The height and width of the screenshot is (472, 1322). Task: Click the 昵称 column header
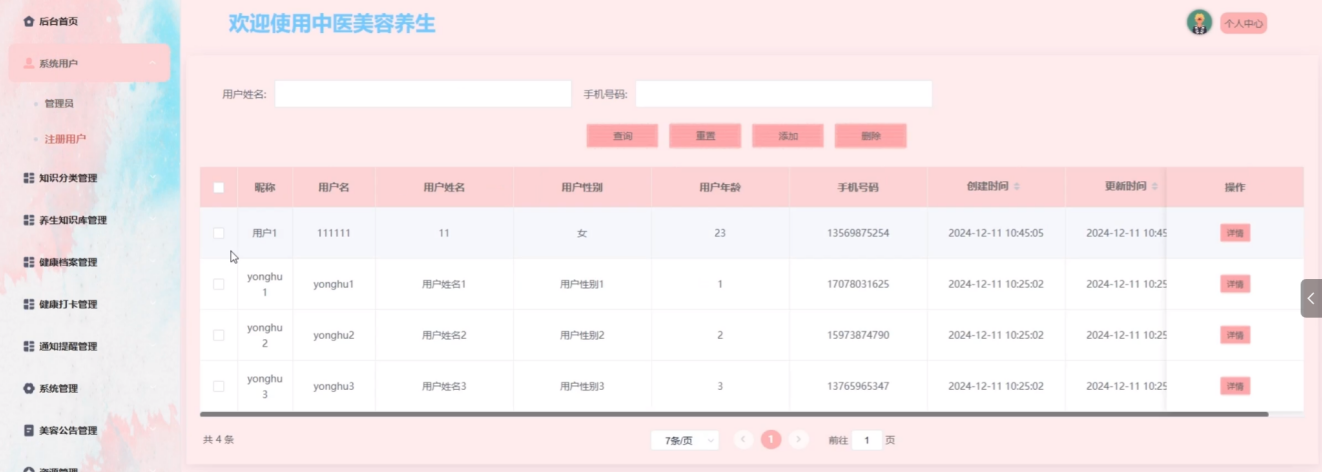click(x=265, y=187)
